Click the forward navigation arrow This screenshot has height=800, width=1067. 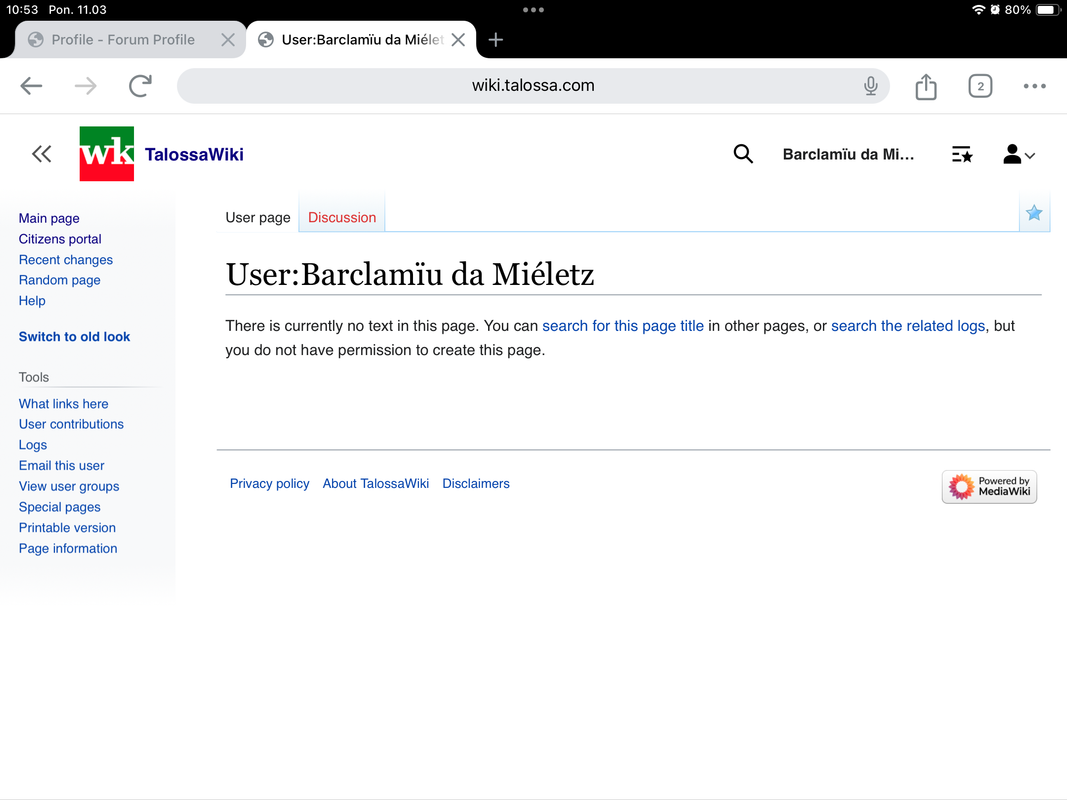[x=85, y=86]
